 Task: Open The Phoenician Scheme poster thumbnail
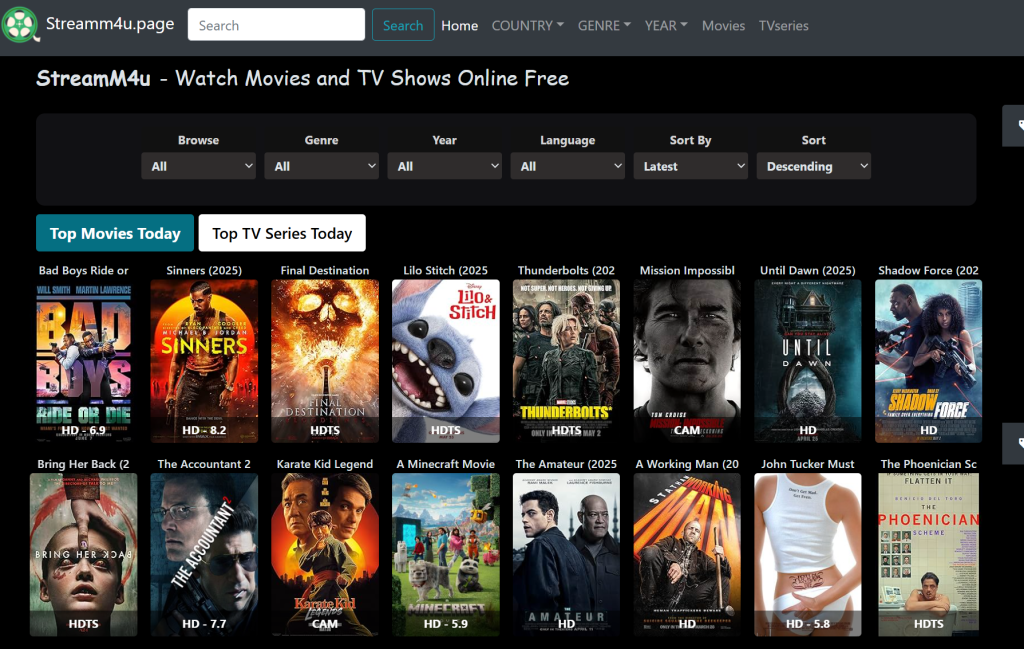(x=929, y=555)
